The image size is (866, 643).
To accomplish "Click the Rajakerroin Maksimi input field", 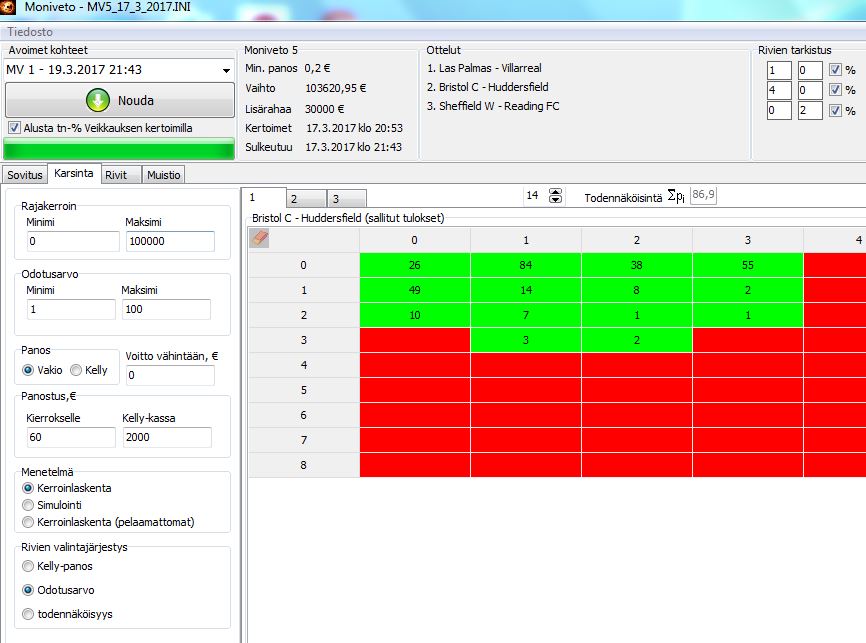I will pyautogui.click(x=169, y=242).
